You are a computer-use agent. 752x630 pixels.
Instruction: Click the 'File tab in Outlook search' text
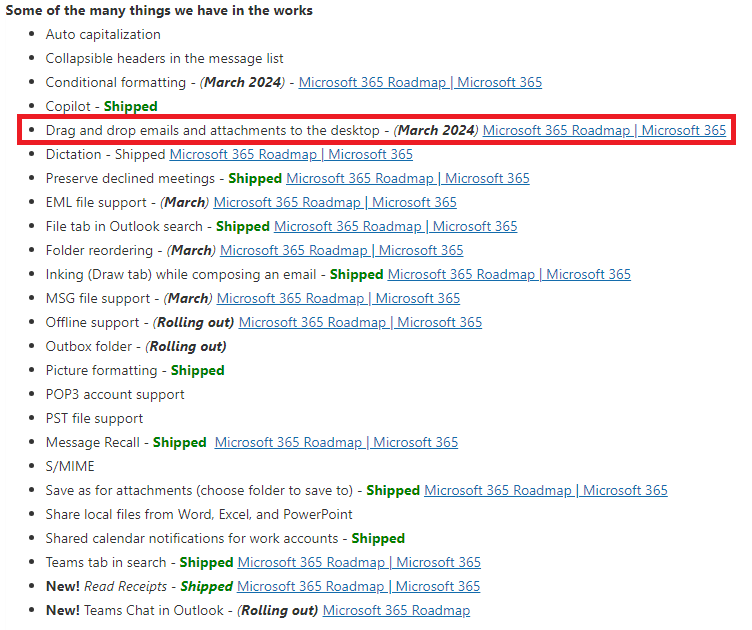click(124, 226)
